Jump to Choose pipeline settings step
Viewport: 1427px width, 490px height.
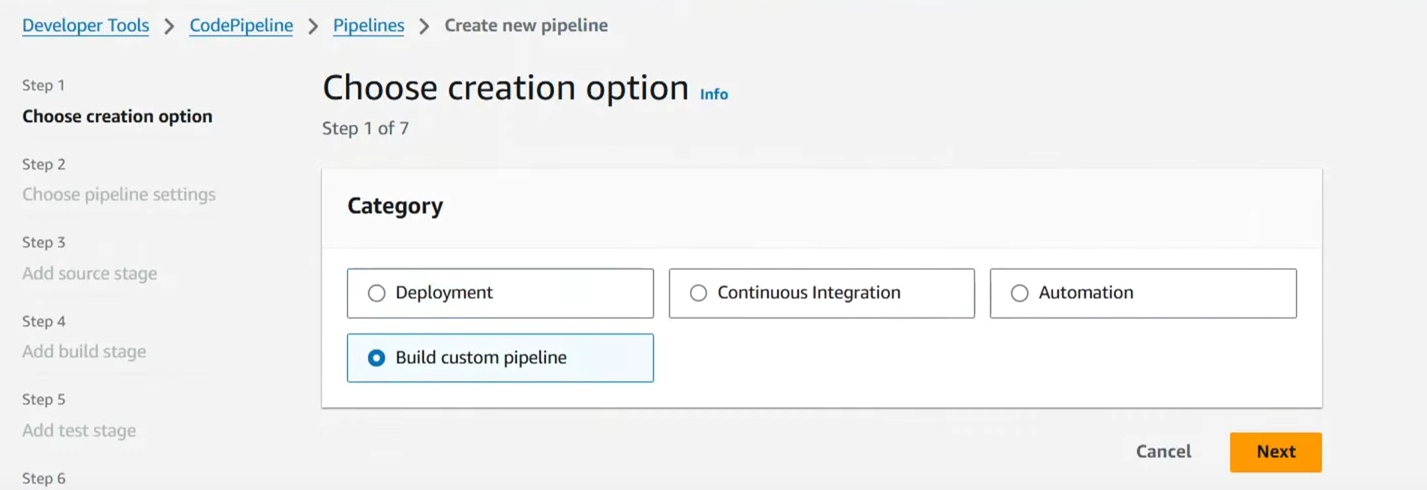pos(119,195)
